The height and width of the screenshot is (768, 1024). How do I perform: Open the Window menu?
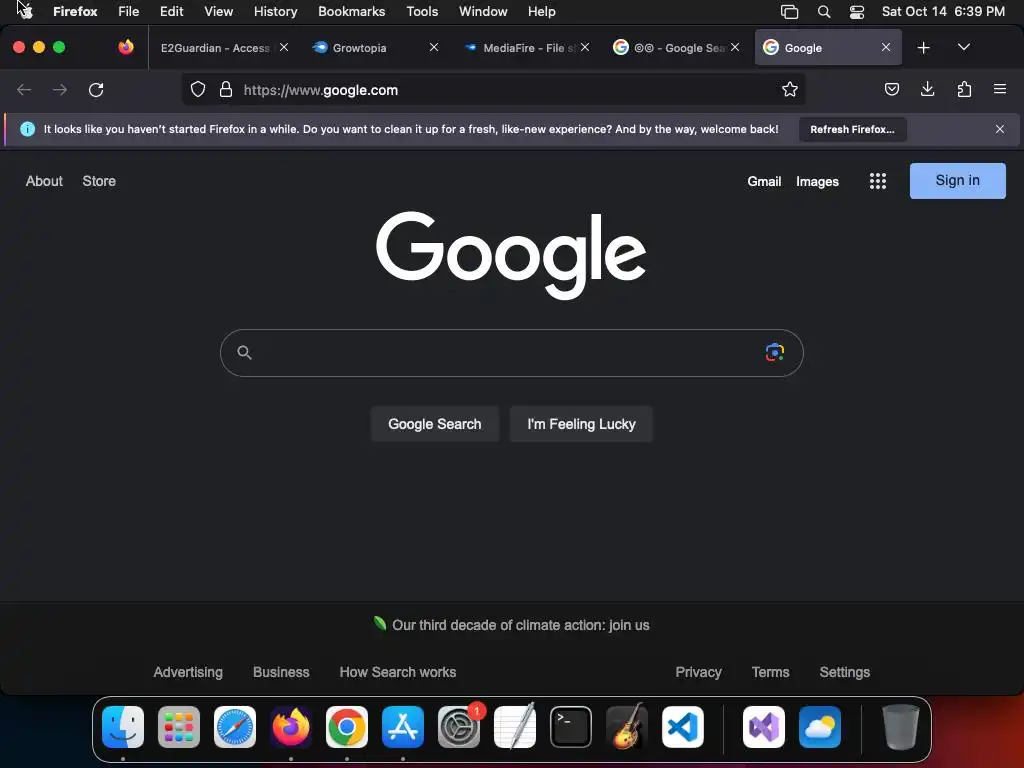pos(483,11)
